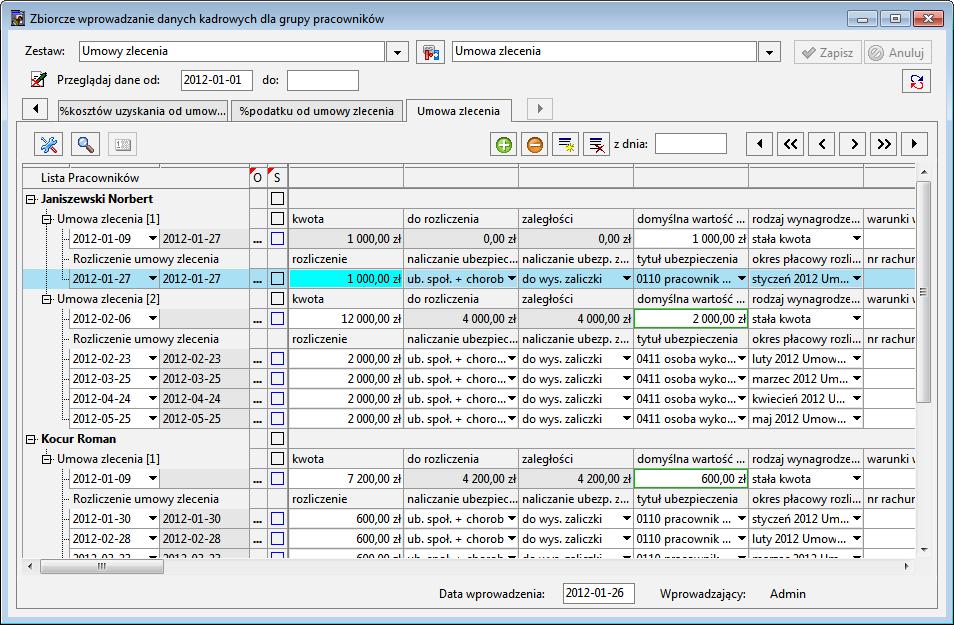954x625 pixels.
Task: Open the luty 2012 period dropdown in the 2012-02-23 row
Action: pos(857,359)
